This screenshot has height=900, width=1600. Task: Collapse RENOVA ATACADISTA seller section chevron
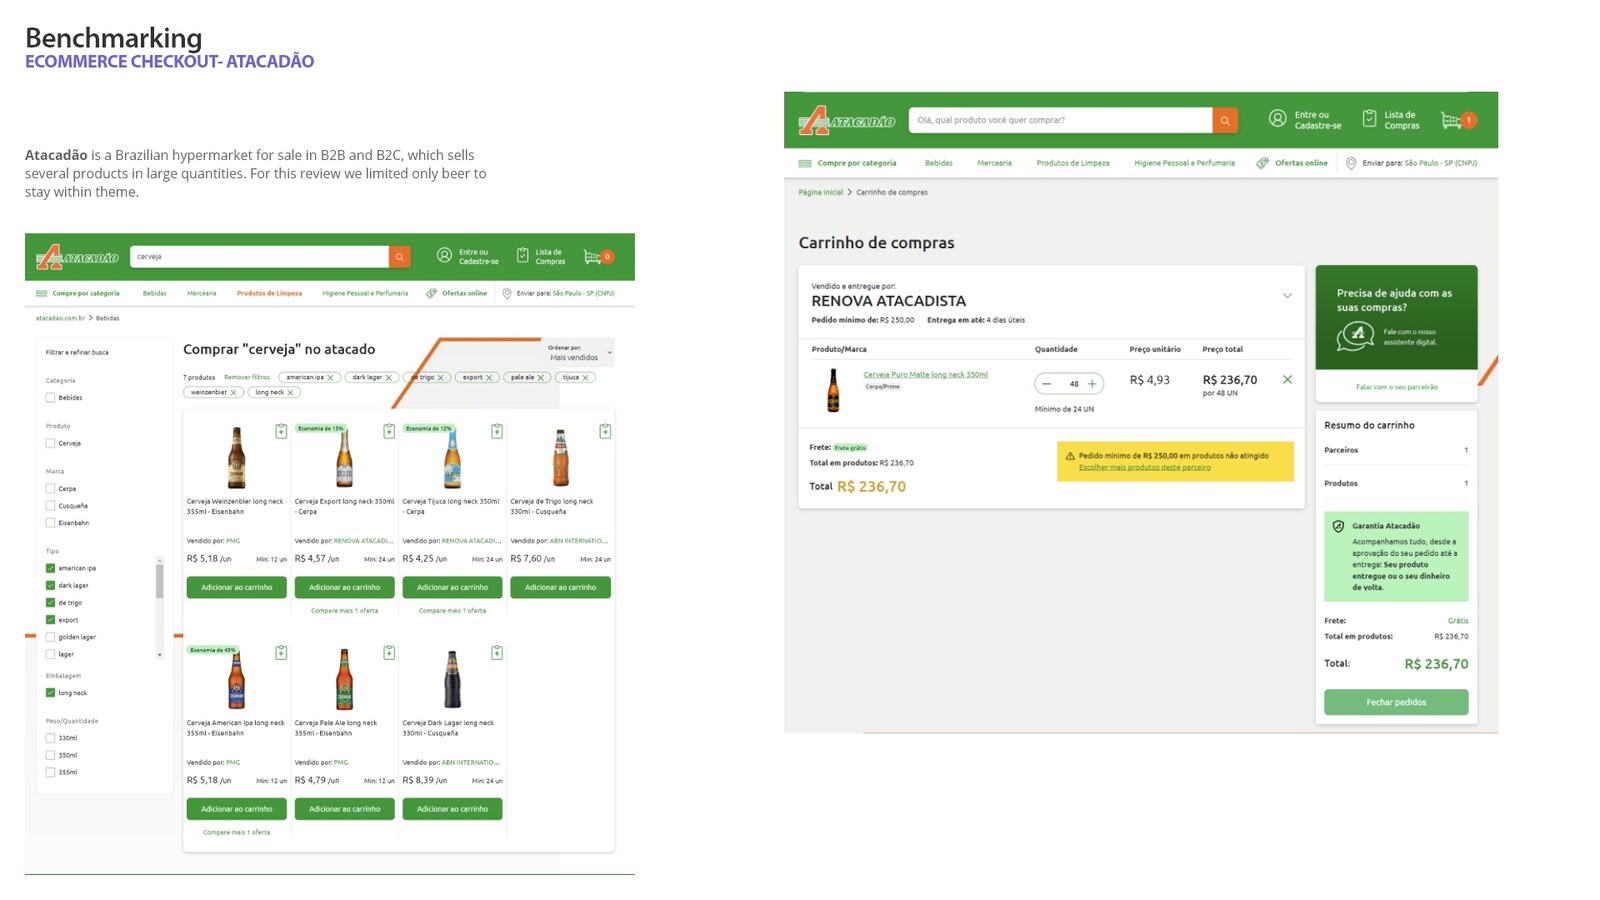pos(1287,296)
